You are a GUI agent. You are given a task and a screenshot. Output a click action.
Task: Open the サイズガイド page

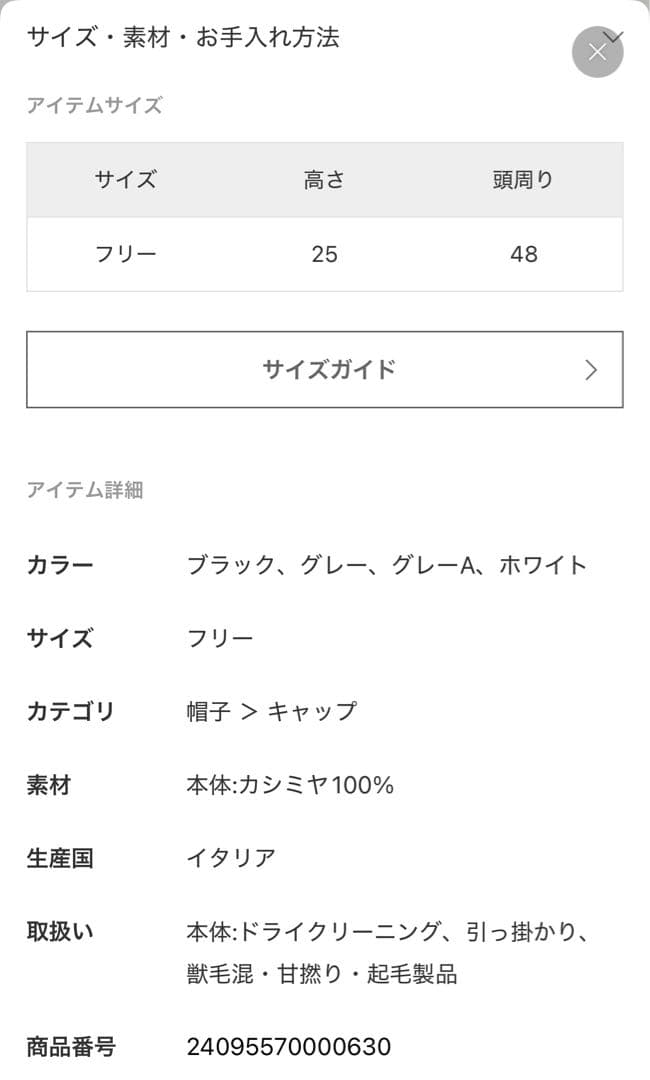point(325,369)
